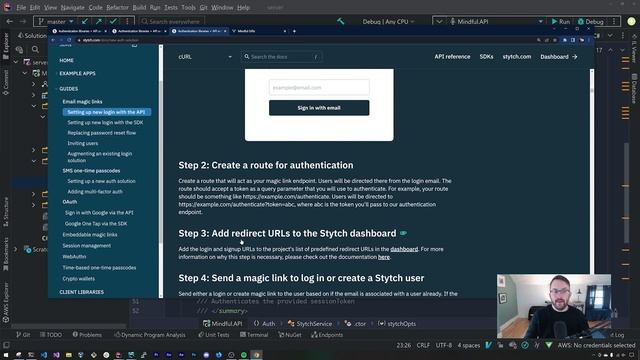Image resolution: width=640 pixels, height=360 pixels.
Task: Click the browser back arrow
Action: pyautogui.click(x=53, y=40)
